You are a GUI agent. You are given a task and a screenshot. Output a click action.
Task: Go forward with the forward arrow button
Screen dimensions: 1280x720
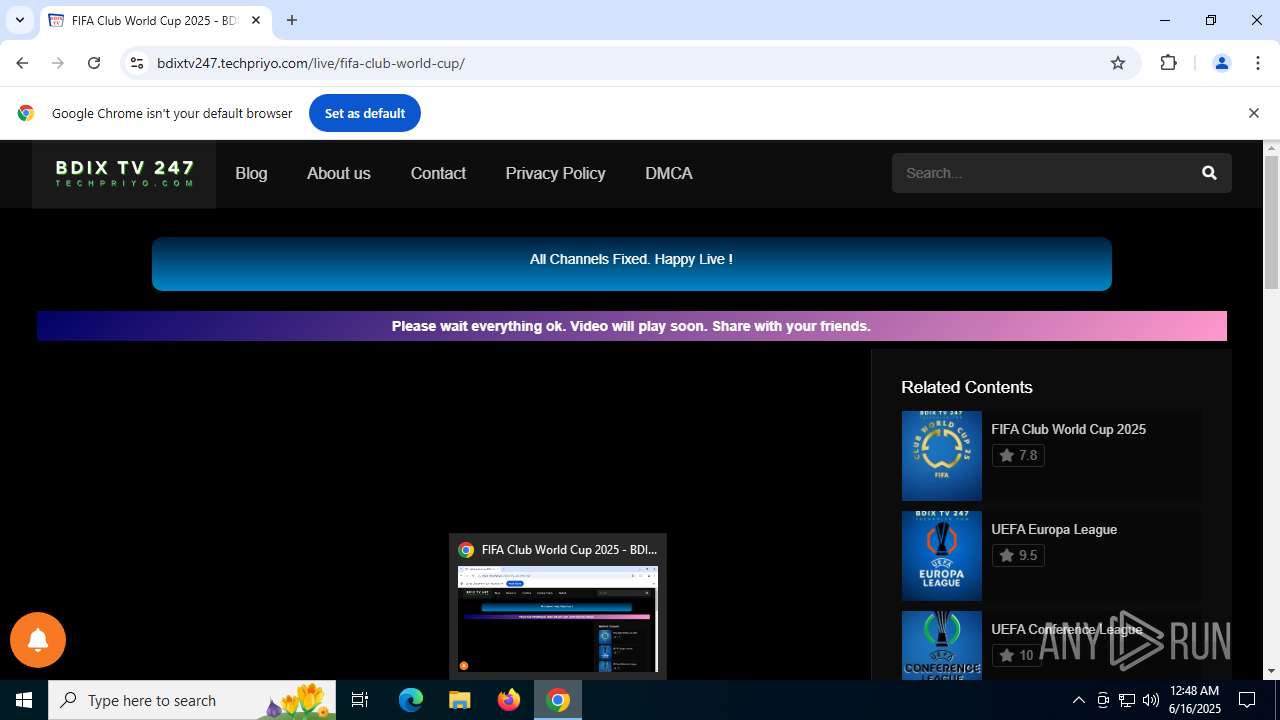(58, 63)
